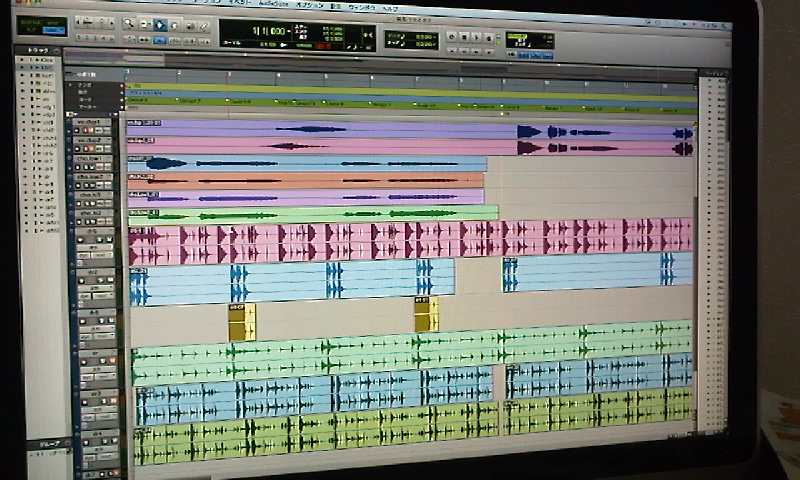Toggle Tab to Transients button under Trim tool

[144, 39]
